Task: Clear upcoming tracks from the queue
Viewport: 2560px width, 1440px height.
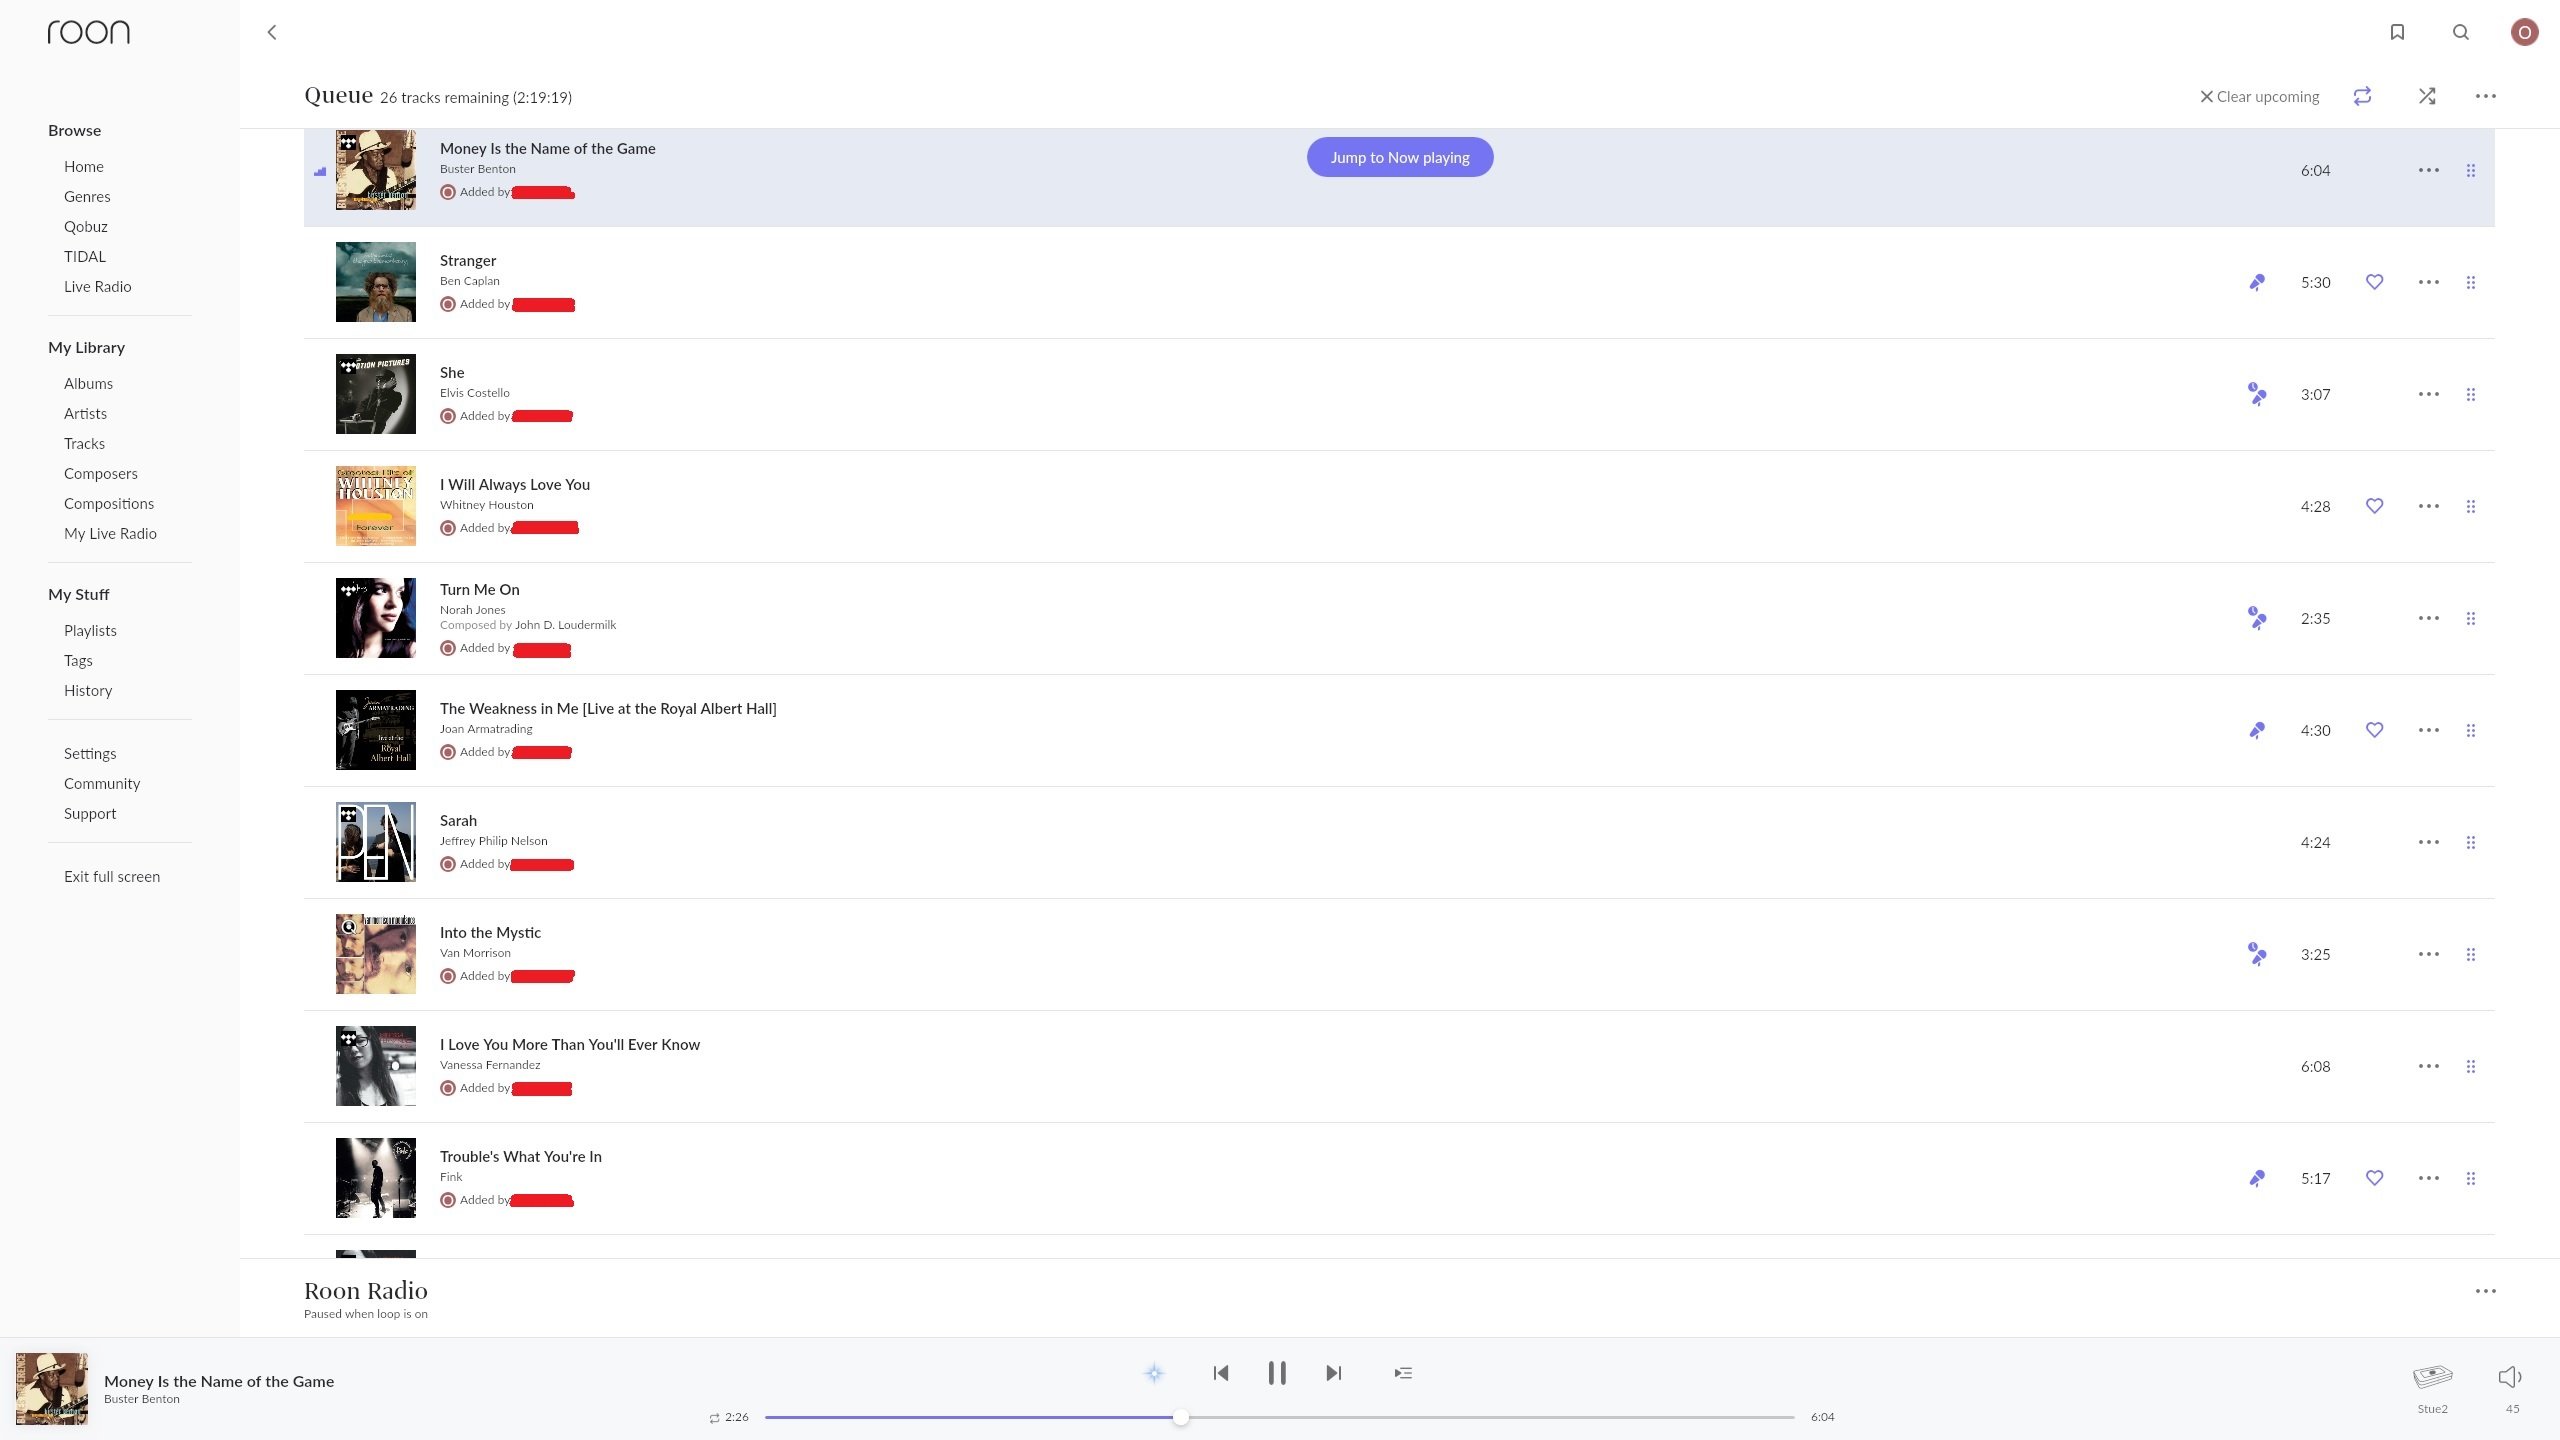Action: [x=2259, y=96]
